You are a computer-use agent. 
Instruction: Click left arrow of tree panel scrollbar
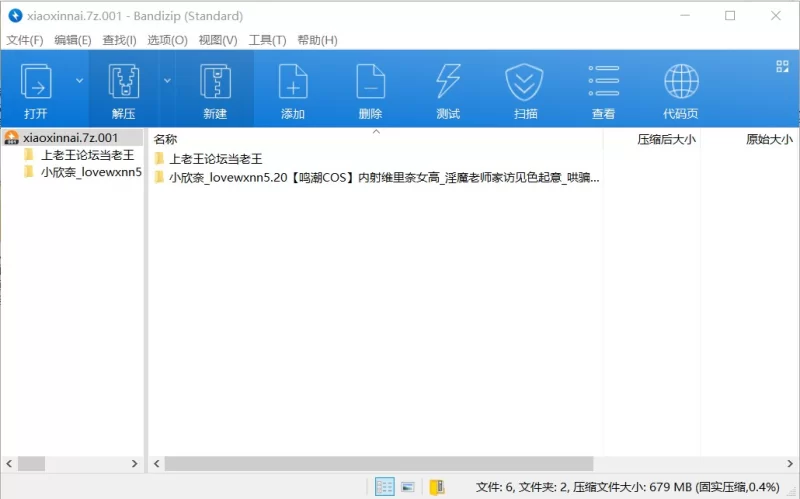tap(9, 464)
